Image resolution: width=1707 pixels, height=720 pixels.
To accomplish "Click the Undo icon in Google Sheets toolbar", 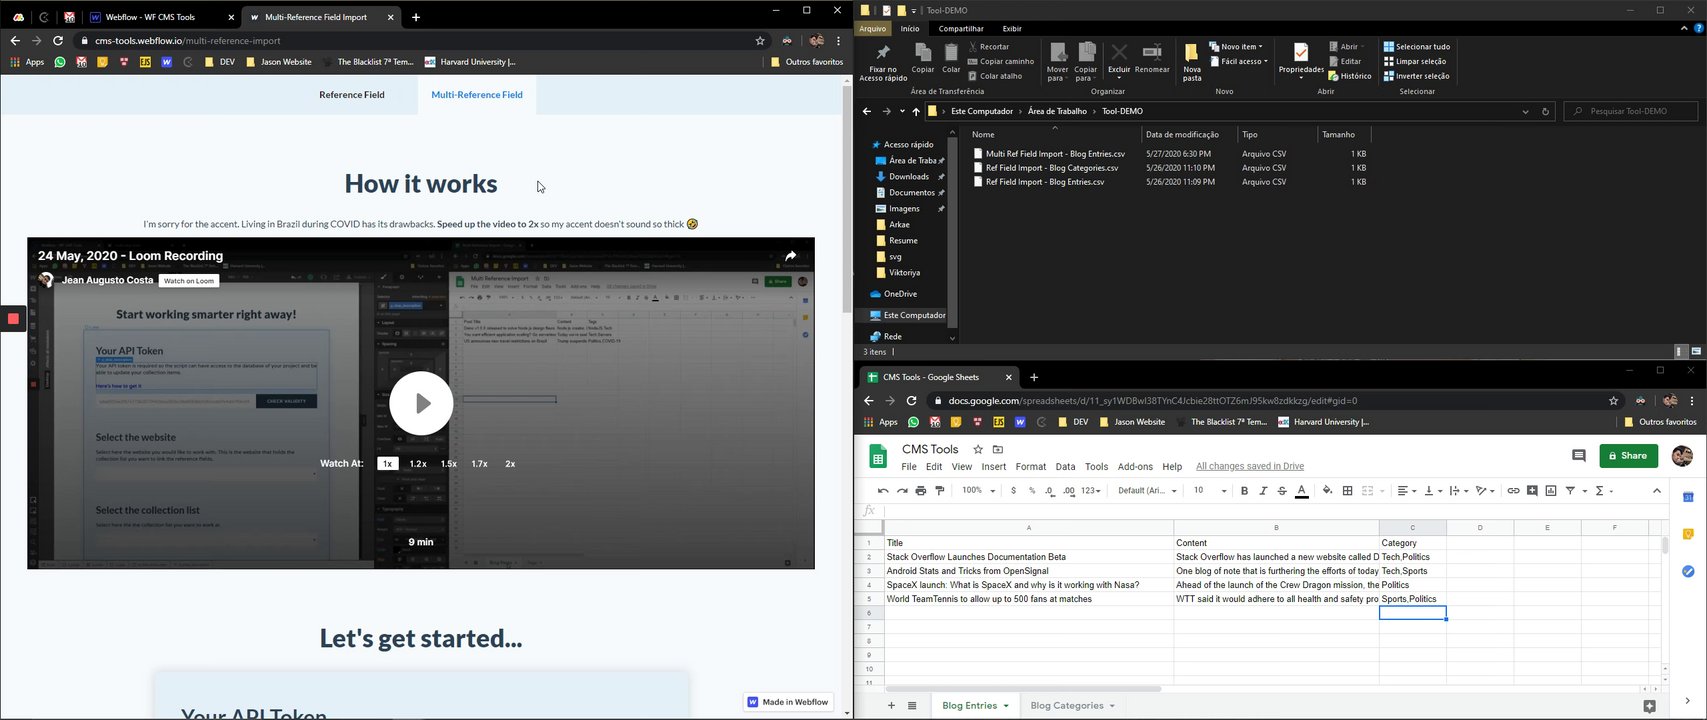I will tap(883, 491).
